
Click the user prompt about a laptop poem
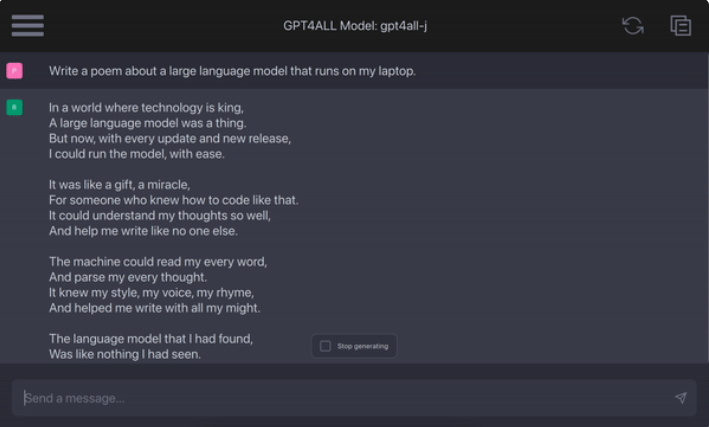point(232,71)
